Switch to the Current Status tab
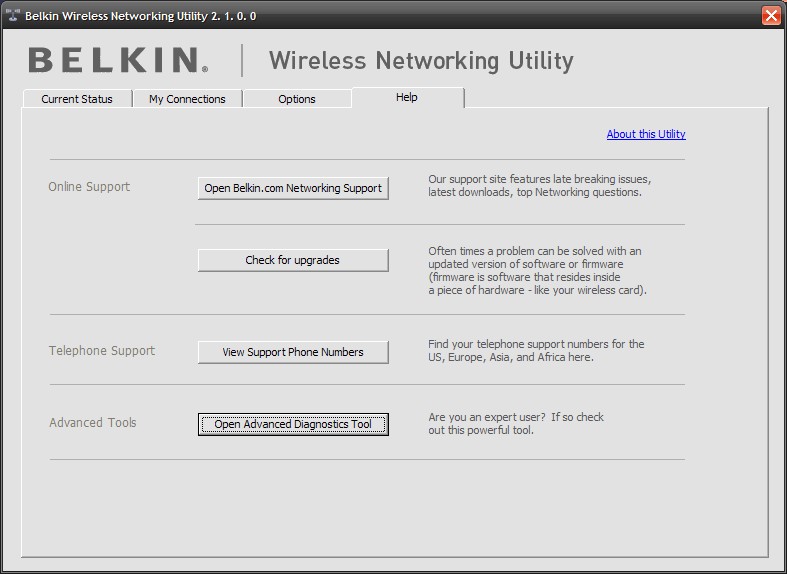Image resolution: width=787 pixels, height=574 pixels. pos(77,99)
